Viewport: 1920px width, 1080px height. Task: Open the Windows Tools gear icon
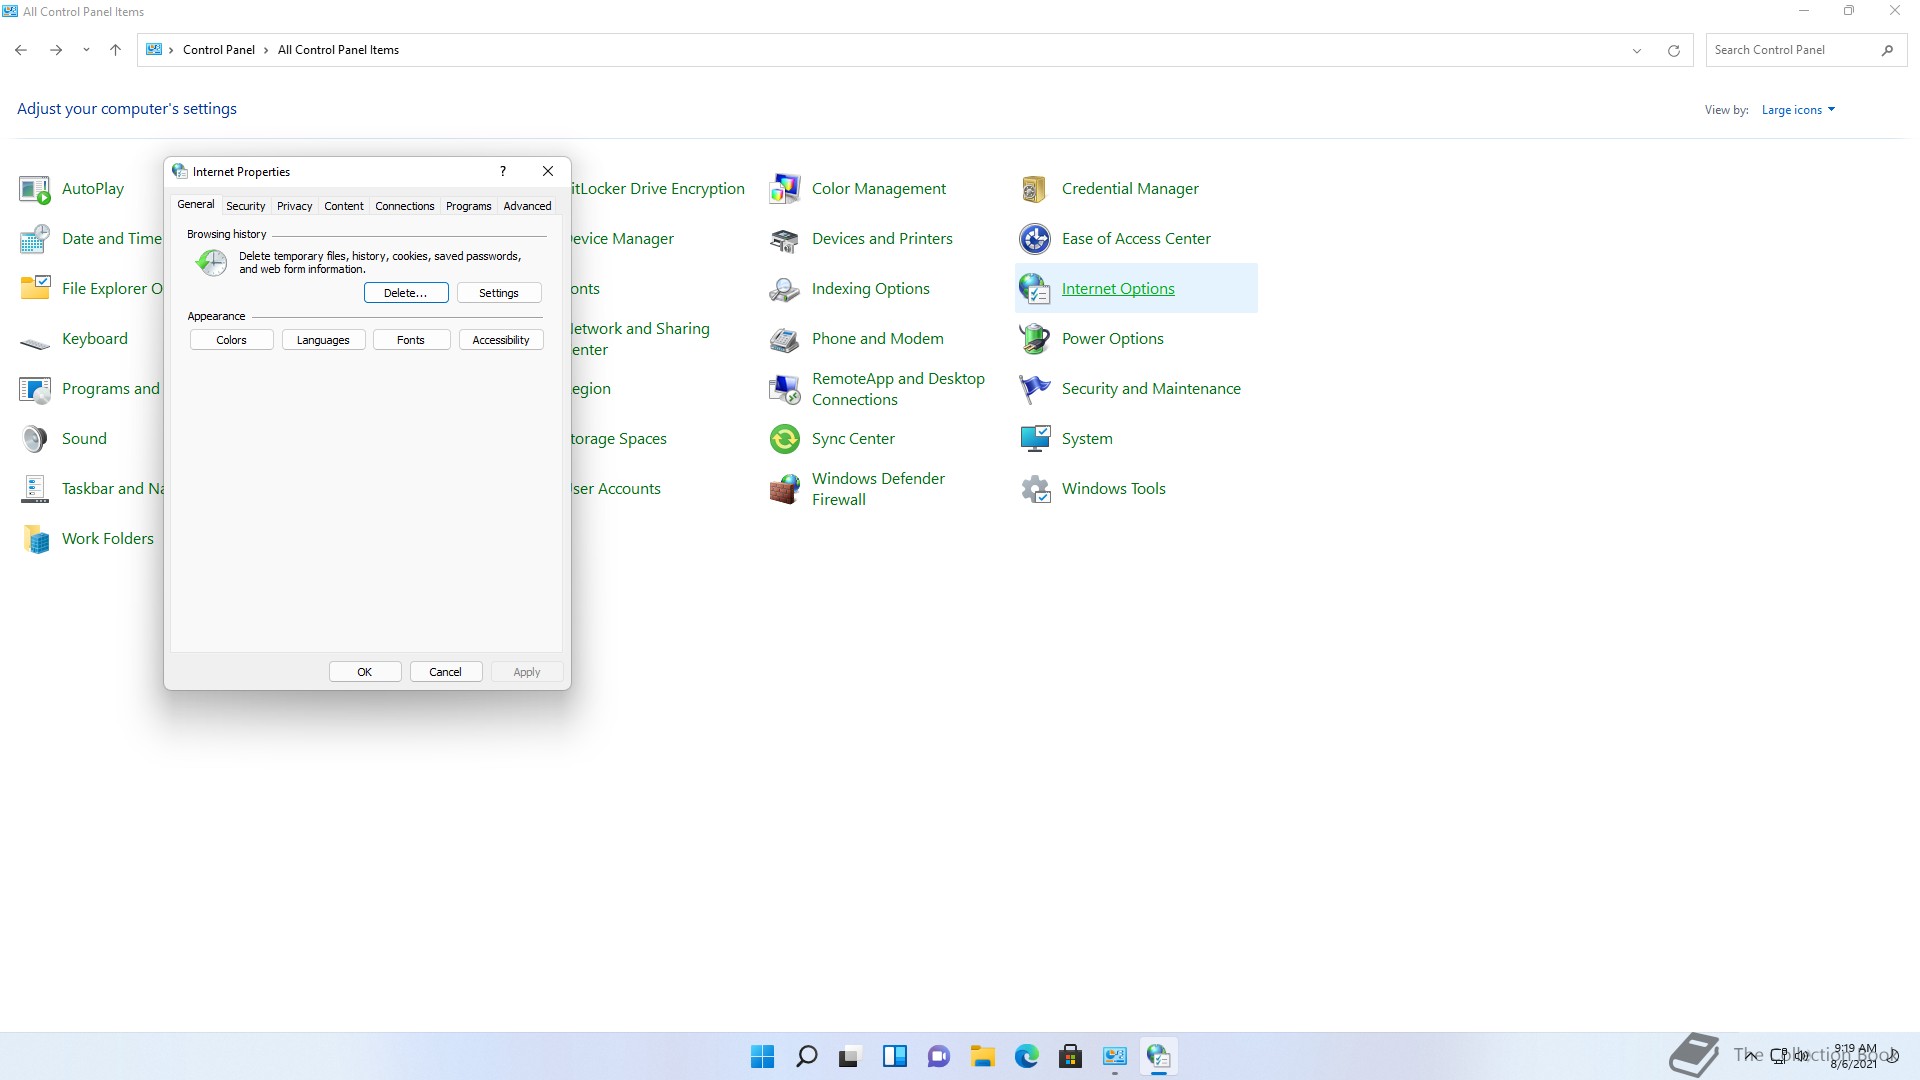coord(1035,489)
